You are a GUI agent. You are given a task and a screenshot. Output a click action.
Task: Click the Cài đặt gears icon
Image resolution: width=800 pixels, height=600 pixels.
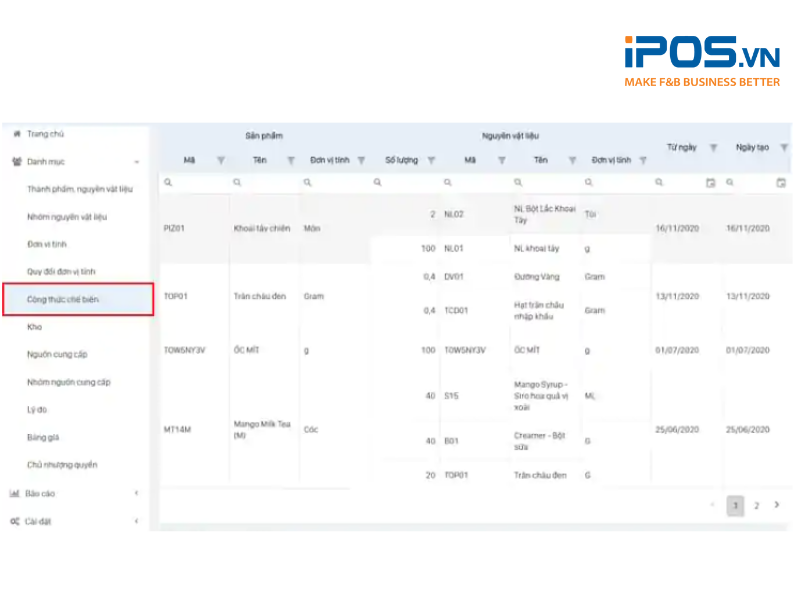tap(15, 521)
